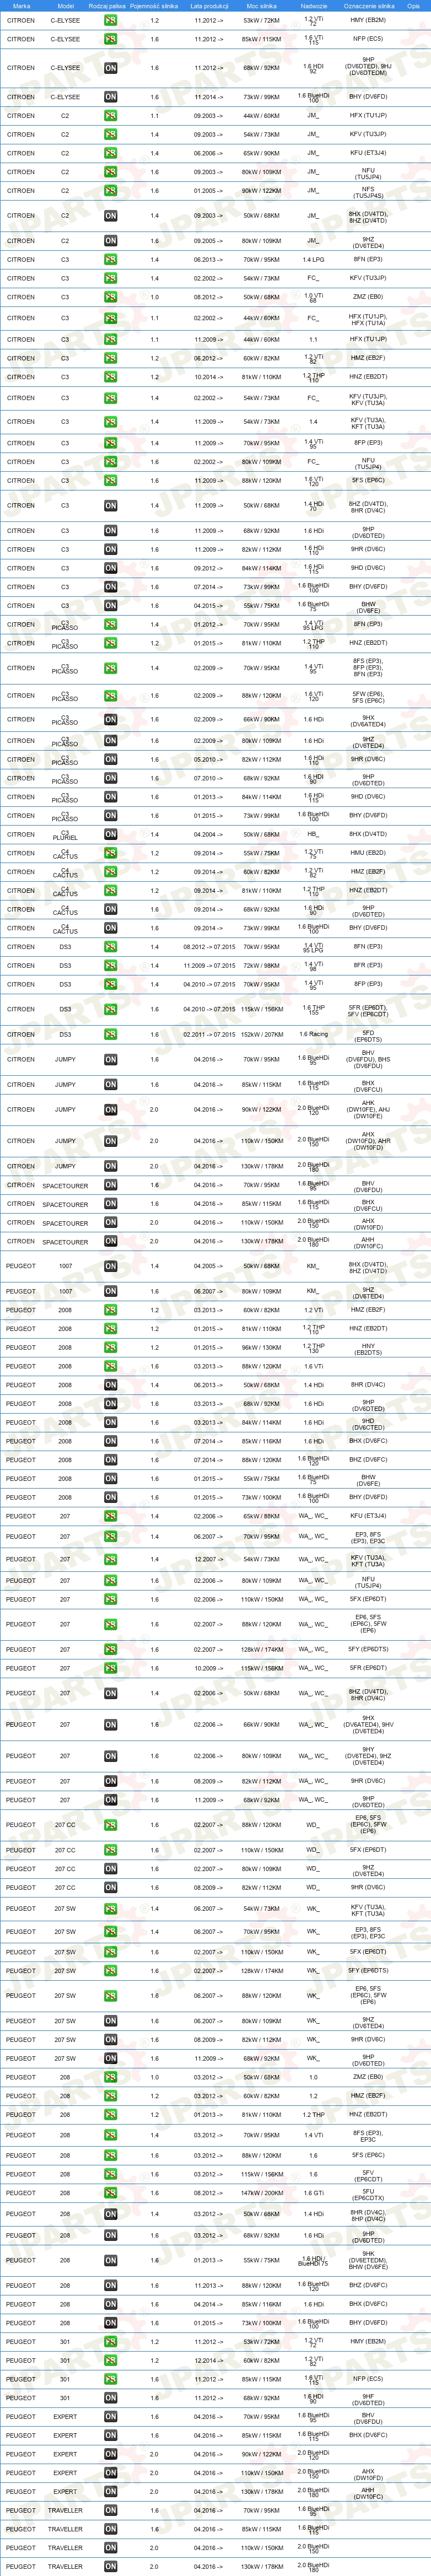Click the Rodzaj paliwa column header
This screenshot has width=431, height=2576.
107,6
